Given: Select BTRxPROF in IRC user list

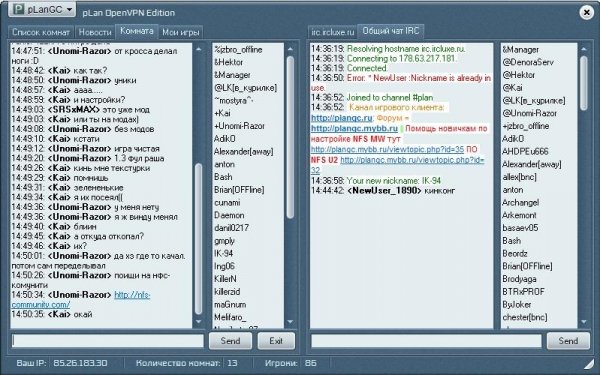Looking at the screenshot, I should coord(523,292).
